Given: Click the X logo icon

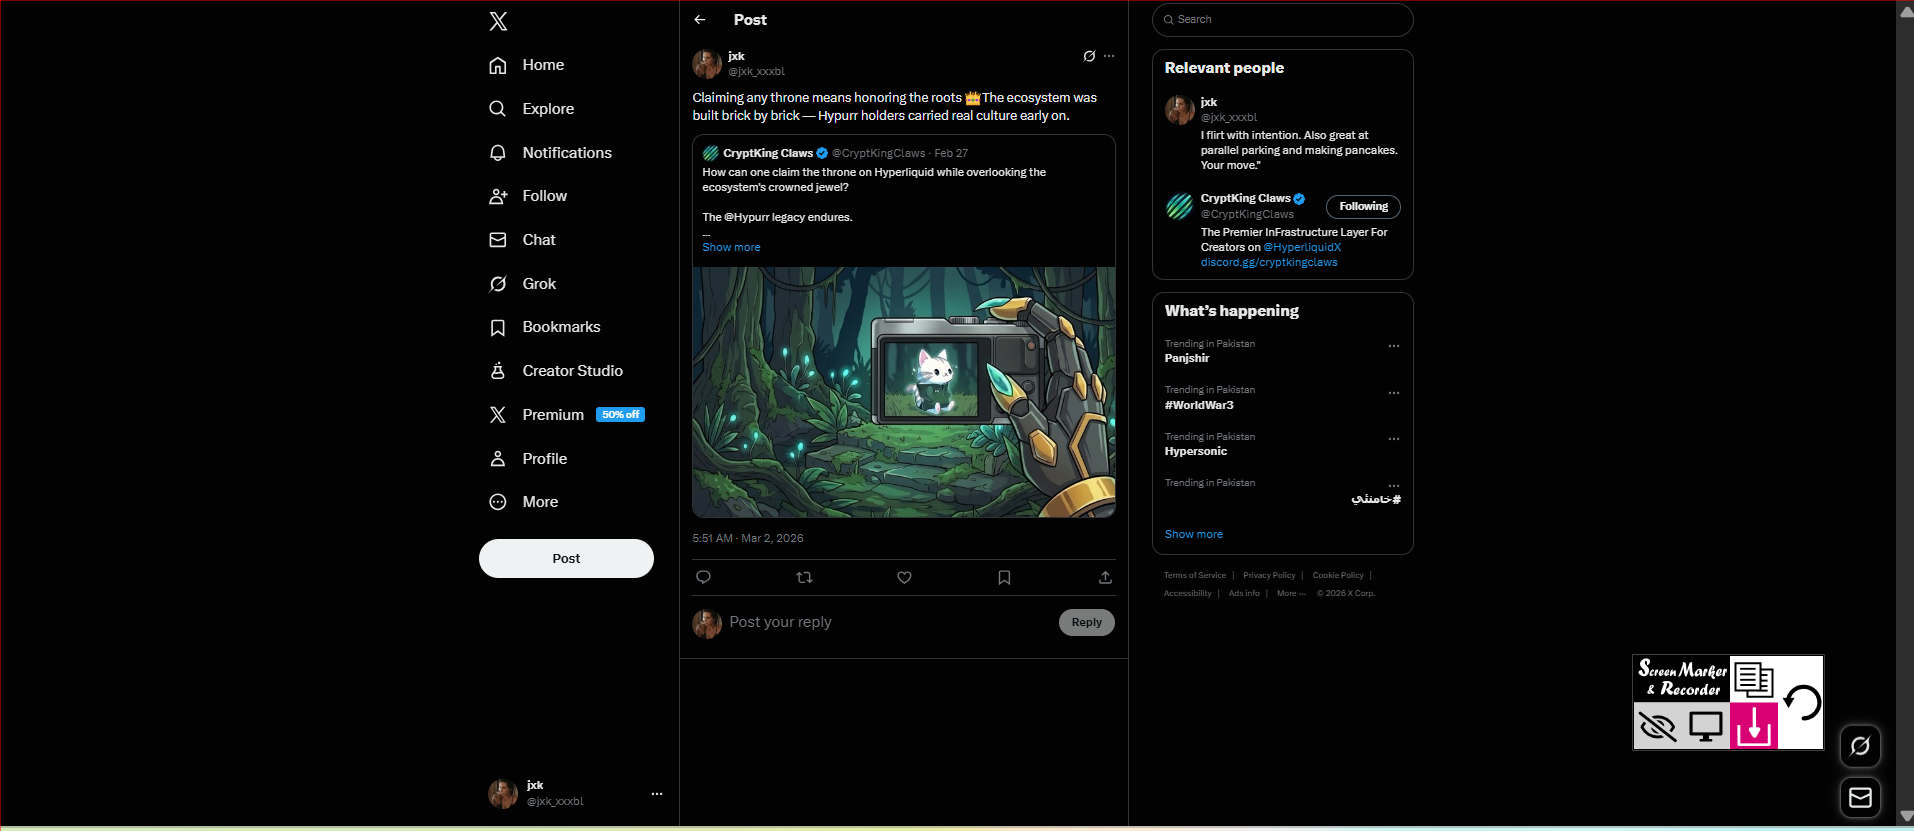Looking at the screenshot, I should [498, 21].
